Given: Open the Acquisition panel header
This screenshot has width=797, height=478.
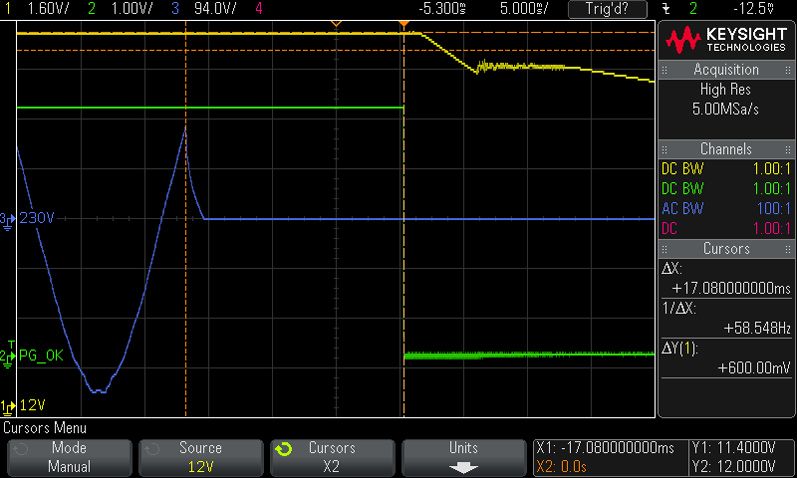Looking at the screenshot, I should click(726, 70).
